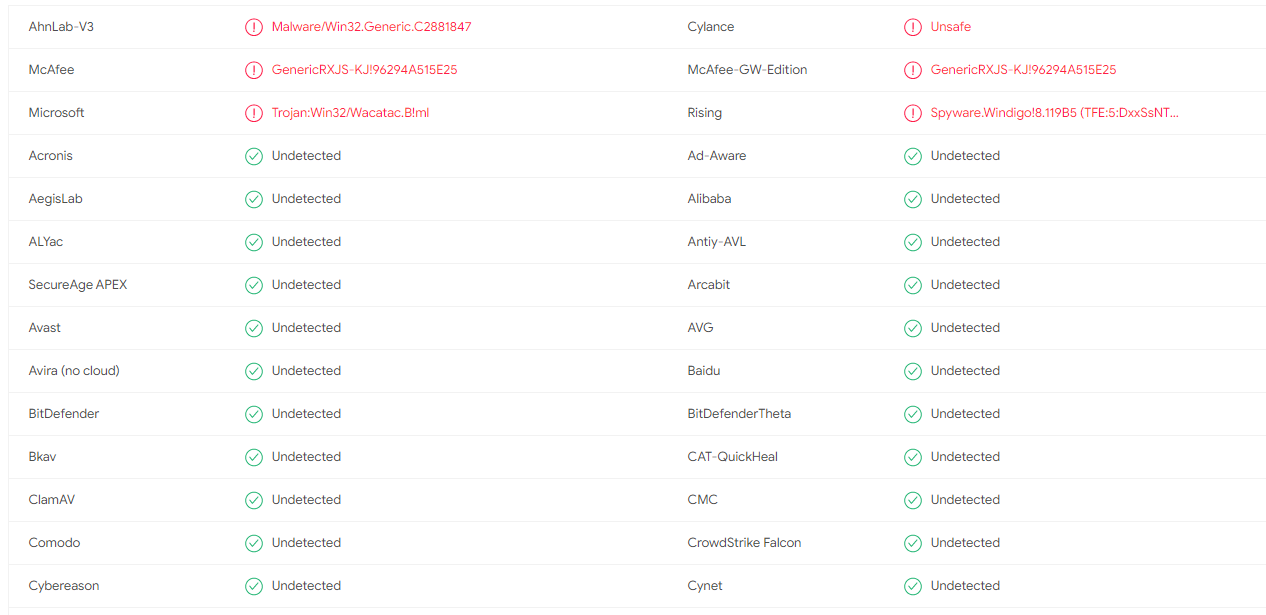
Task: Click the green checkmark icon for Acronis
Action: [x=254, y=156]
